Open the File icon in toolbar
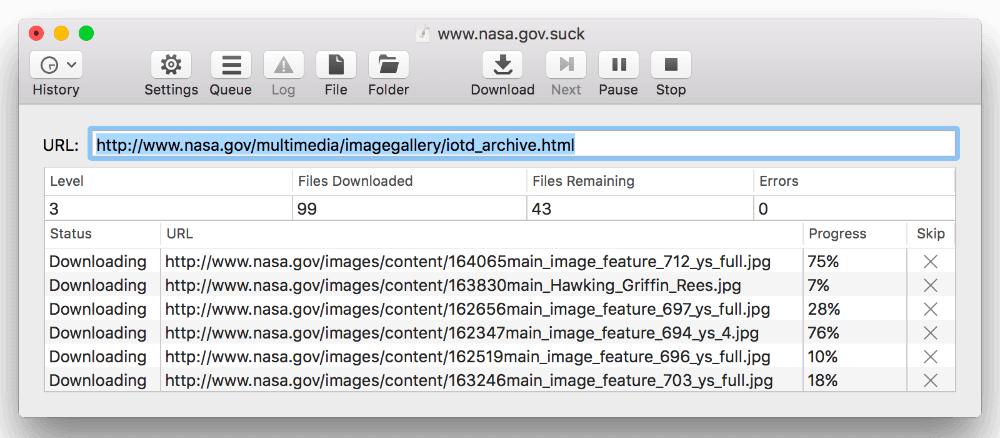Image resolution: width=1000 pixels, height=438 pixels. pos(336,64)
